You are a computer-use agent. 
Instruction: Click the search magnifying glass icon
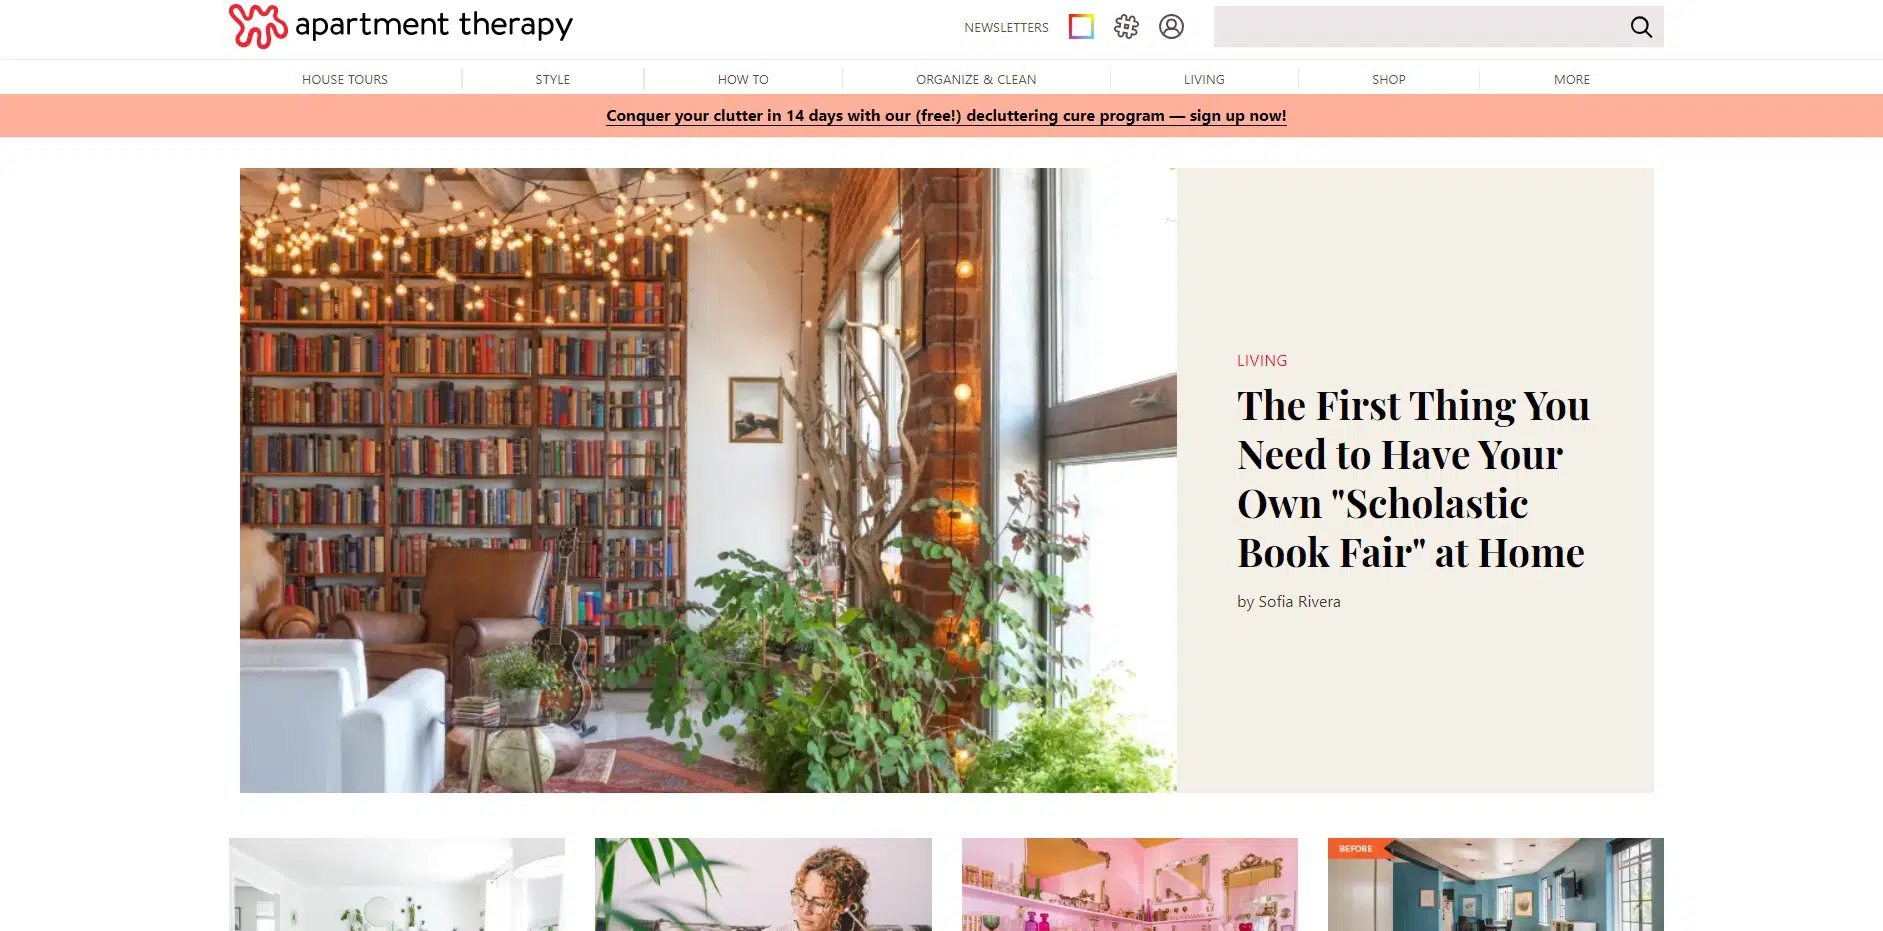(1641, 27)
